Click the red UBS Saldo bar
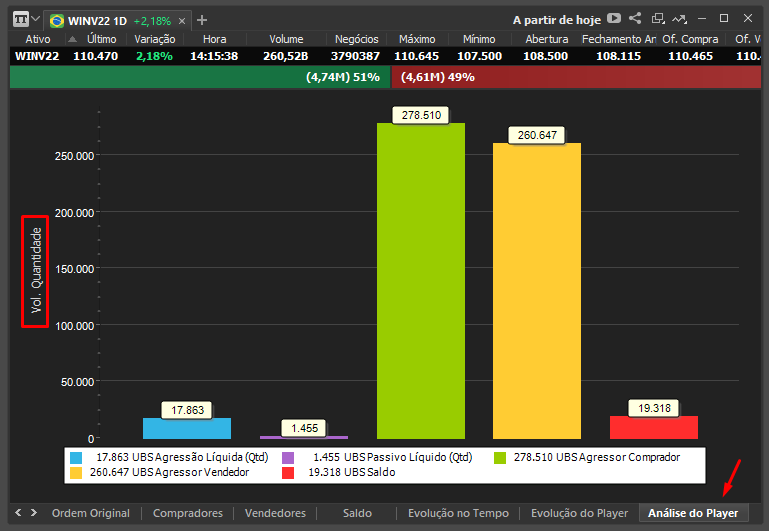Image resolution: width=769 pixels, height=531 pixels. coord(654,428)
